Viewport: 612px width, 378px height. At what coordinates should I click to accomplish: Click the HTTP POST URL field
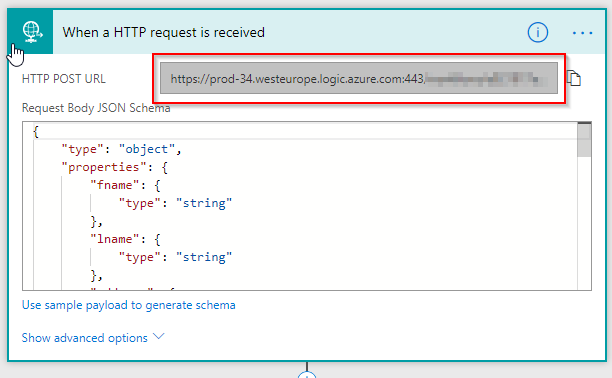(359, 78)
